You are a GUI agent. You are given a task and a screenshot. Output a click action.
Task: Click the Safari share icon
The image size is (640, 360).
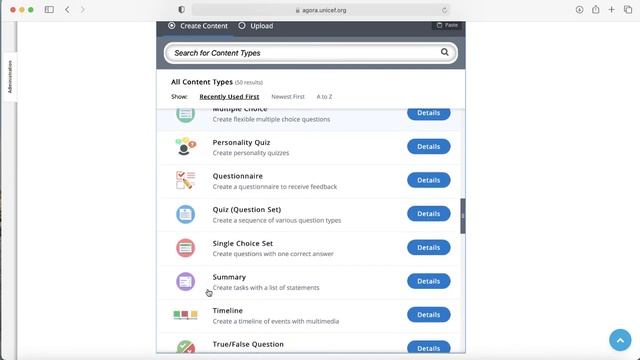click(596, 9)
